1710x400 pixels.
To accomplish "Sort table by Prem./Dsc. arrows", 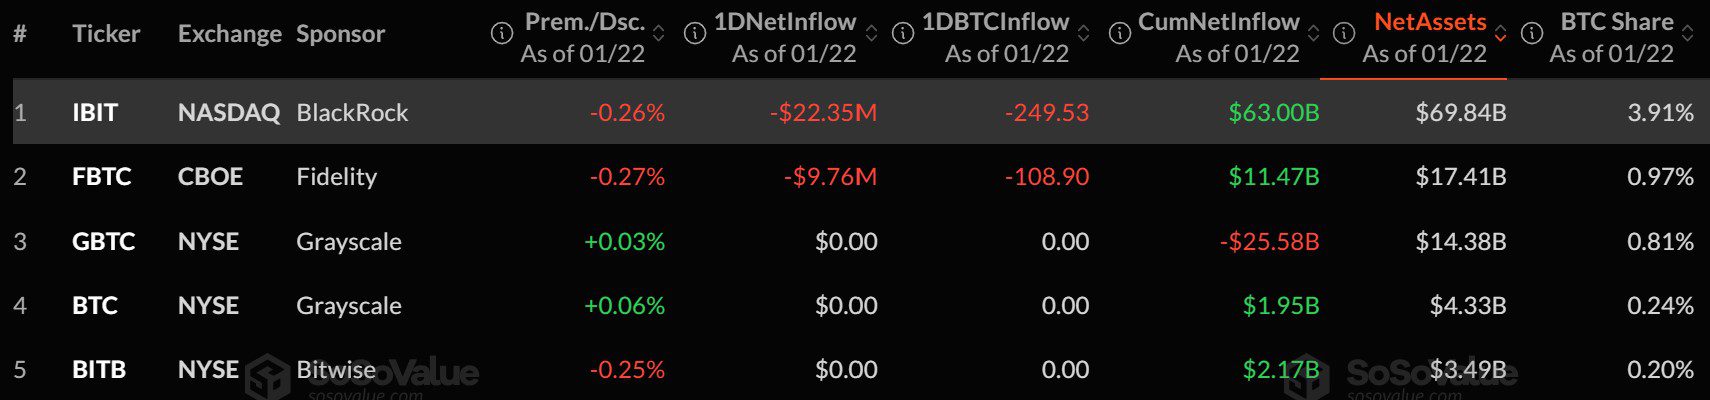I will click(x=658, y=34).
